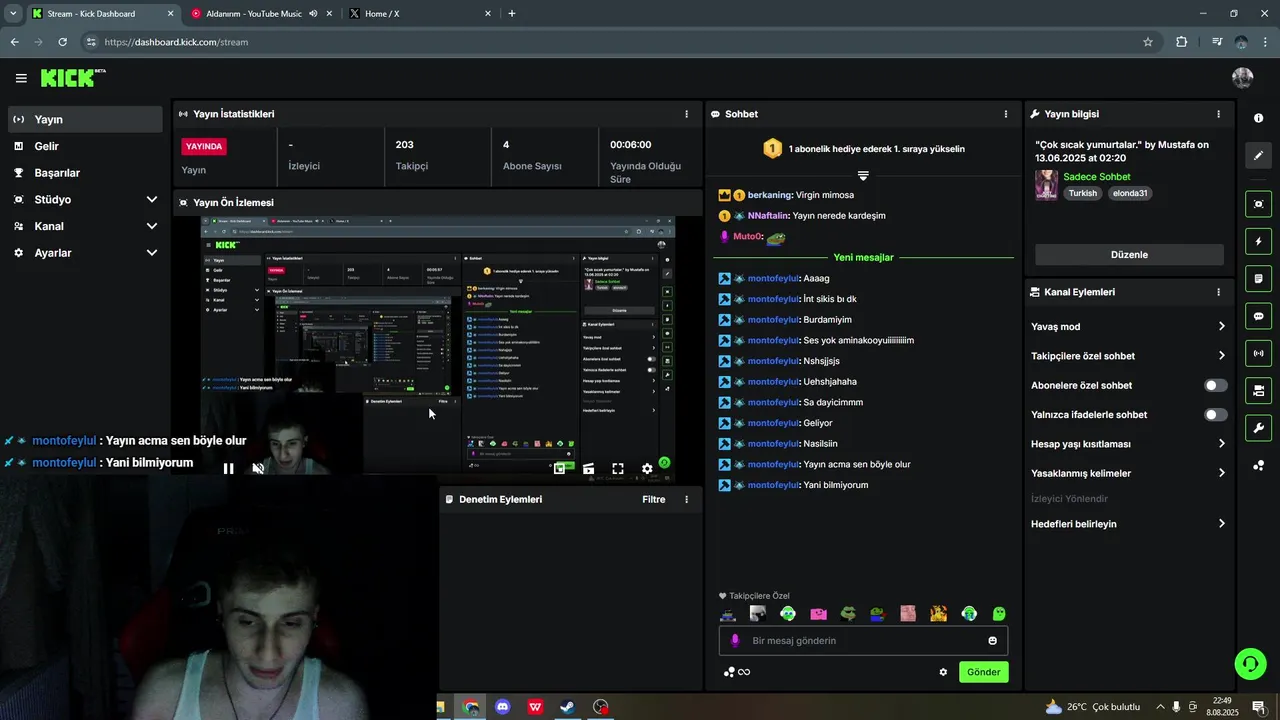Open the wrench tools icon in right rail

(x=1258, y=428)
